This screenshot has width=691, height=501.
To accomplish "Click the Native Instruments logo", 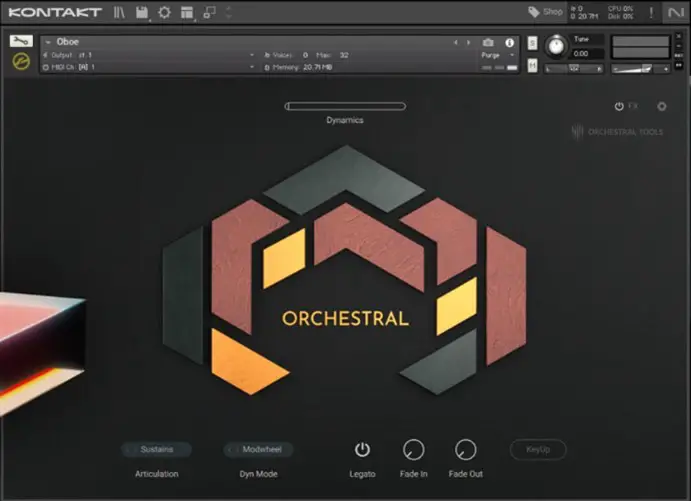I will pyautogui.click(x=675, y=12).
